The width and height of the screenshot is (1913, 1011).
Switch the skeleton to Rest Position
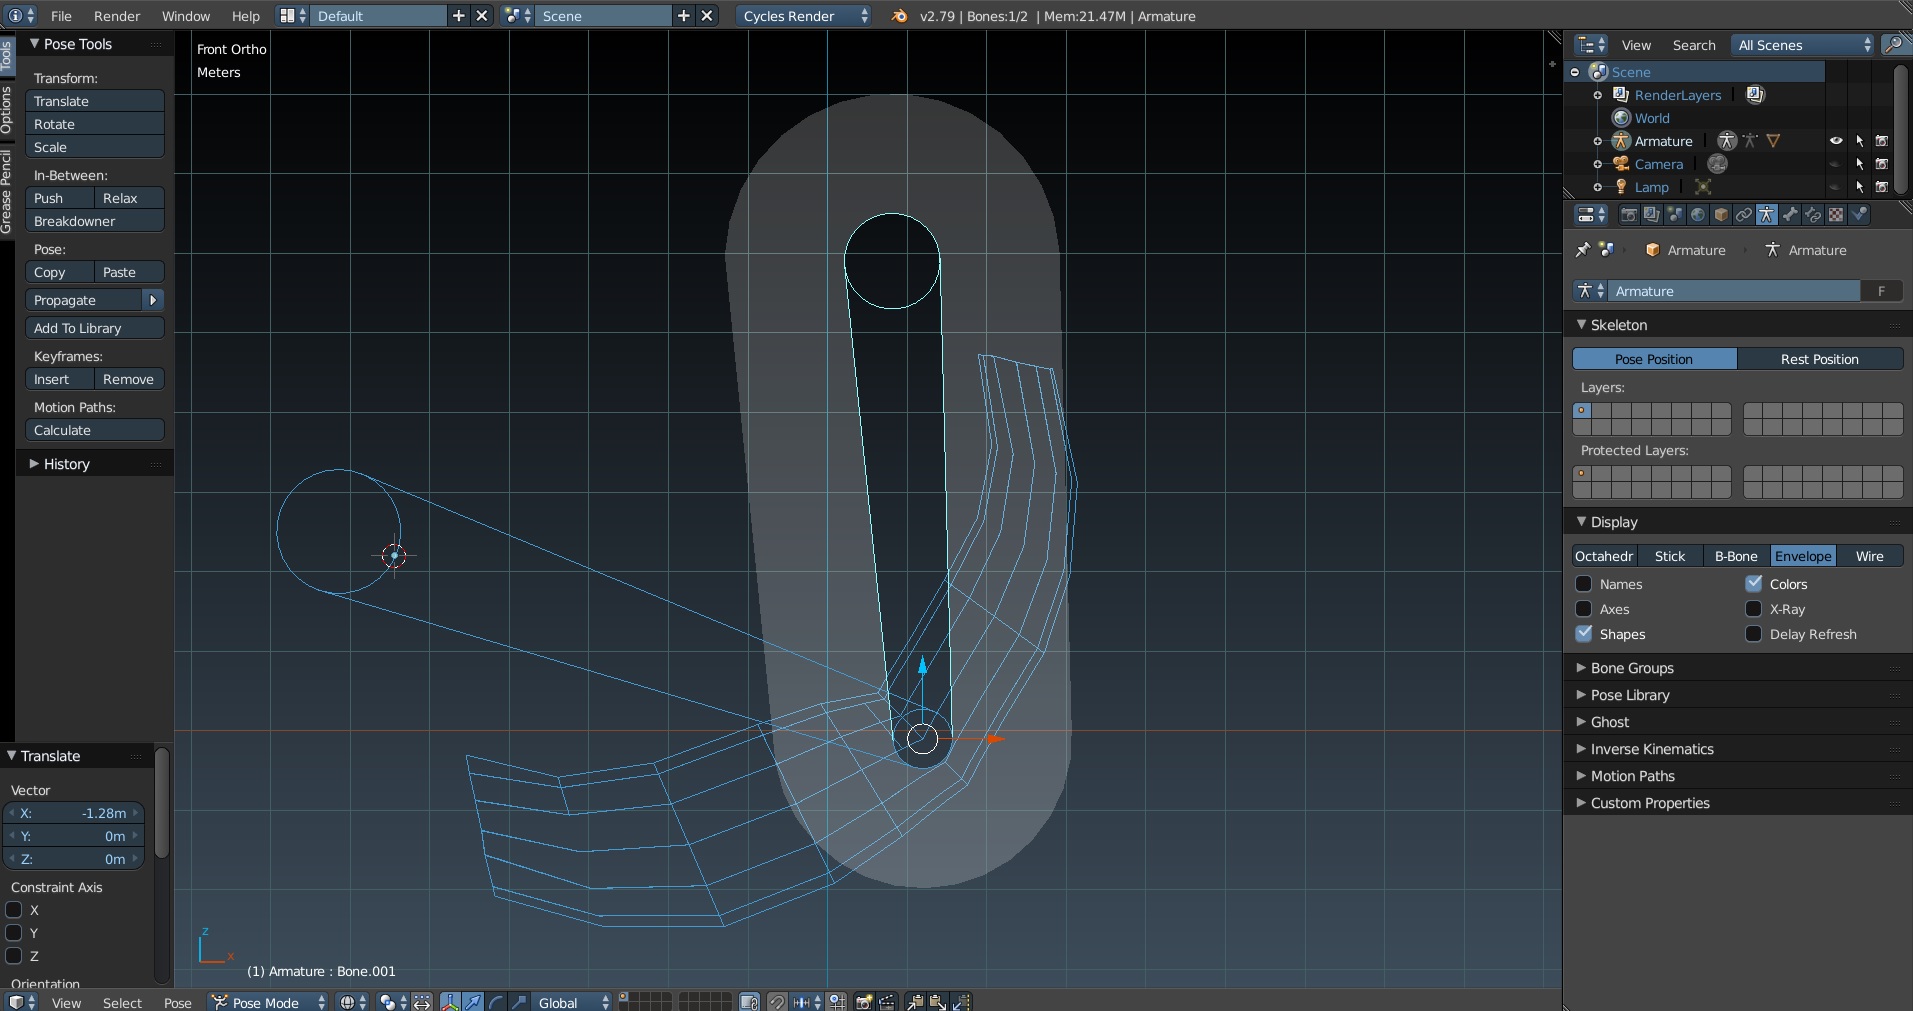point(1819,358)
